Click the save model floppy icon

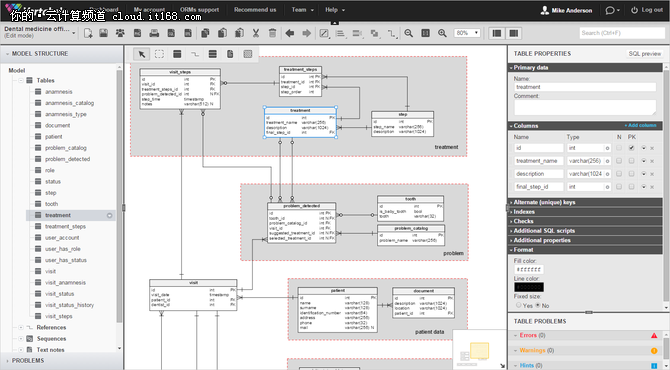tap(104, 33)
